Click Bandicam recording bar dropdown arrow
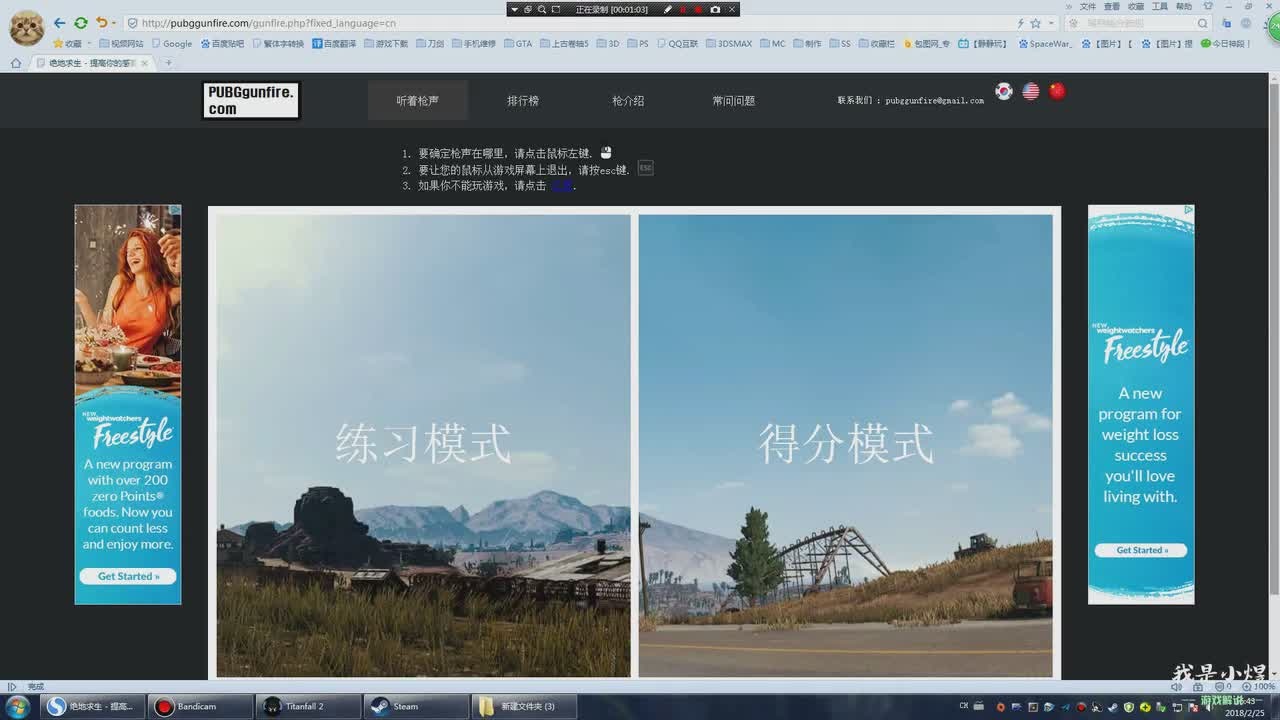1280x720 pixels. point(514,9)
